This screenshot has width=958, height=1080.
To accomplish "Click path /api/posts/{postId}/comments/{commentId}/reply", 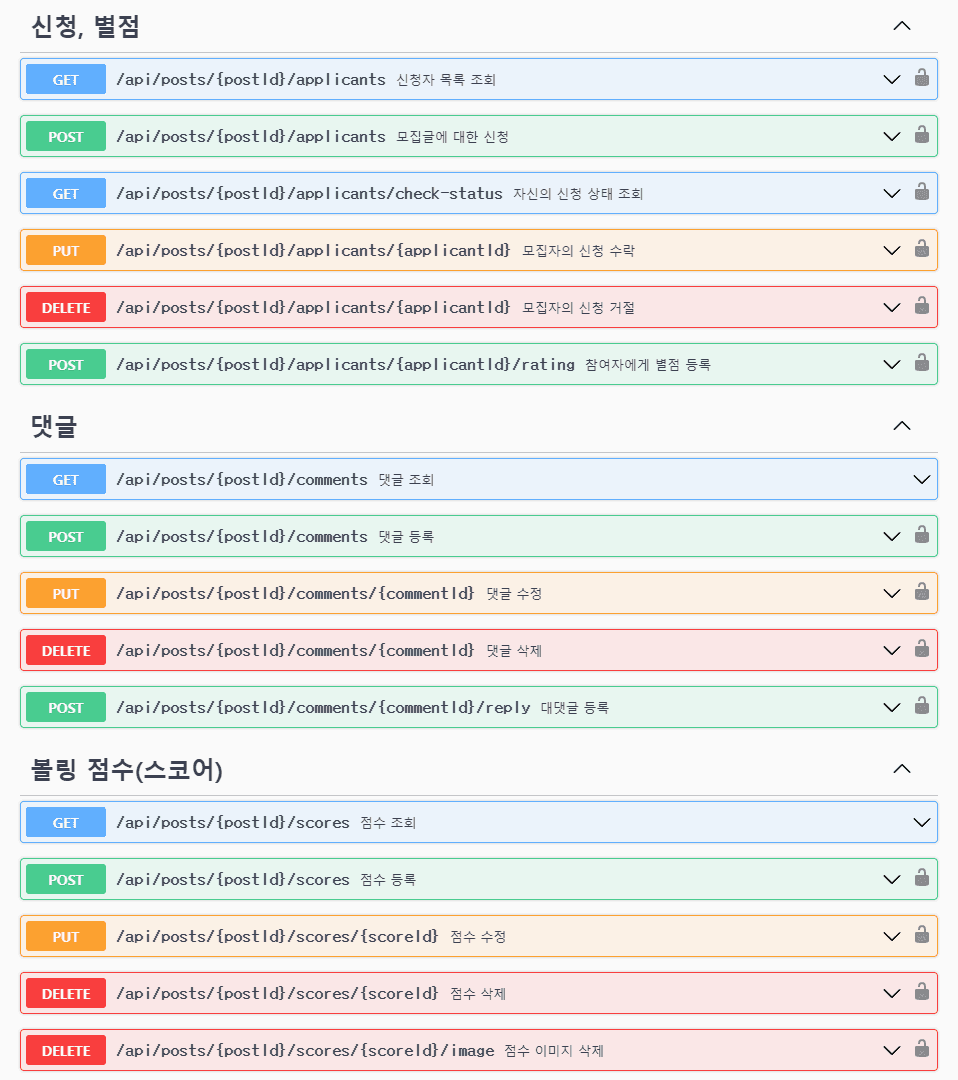I will pyautogui.click(x=323, y=707).
